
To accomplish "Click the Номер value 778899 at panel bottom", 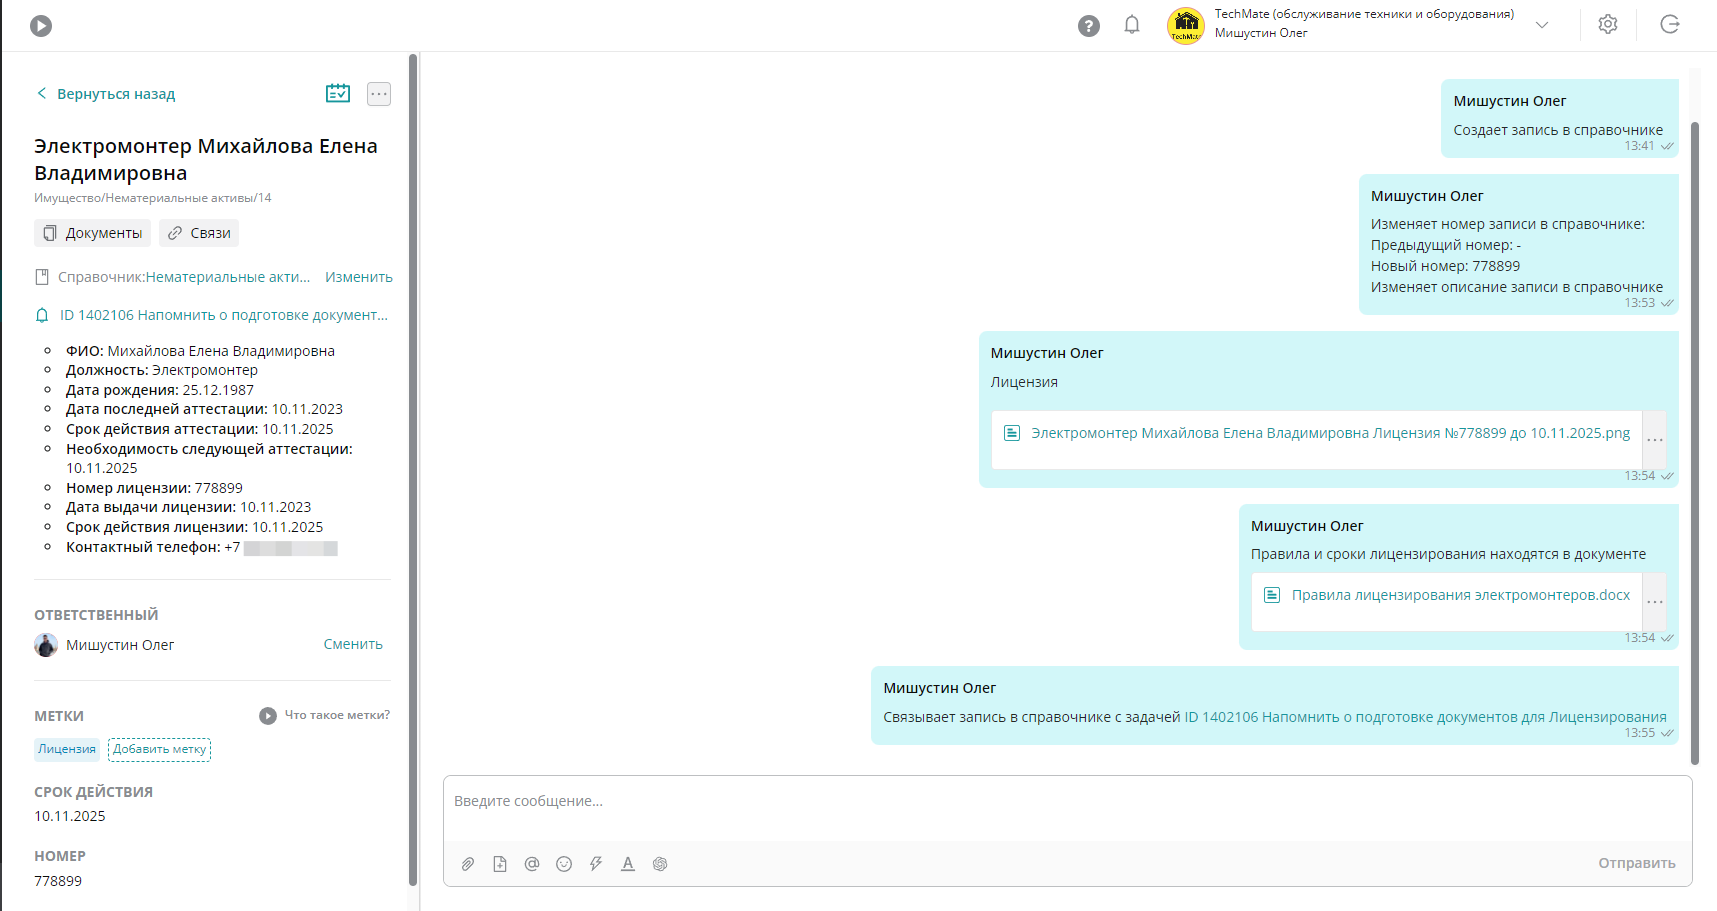I will [x=58, y=881].
